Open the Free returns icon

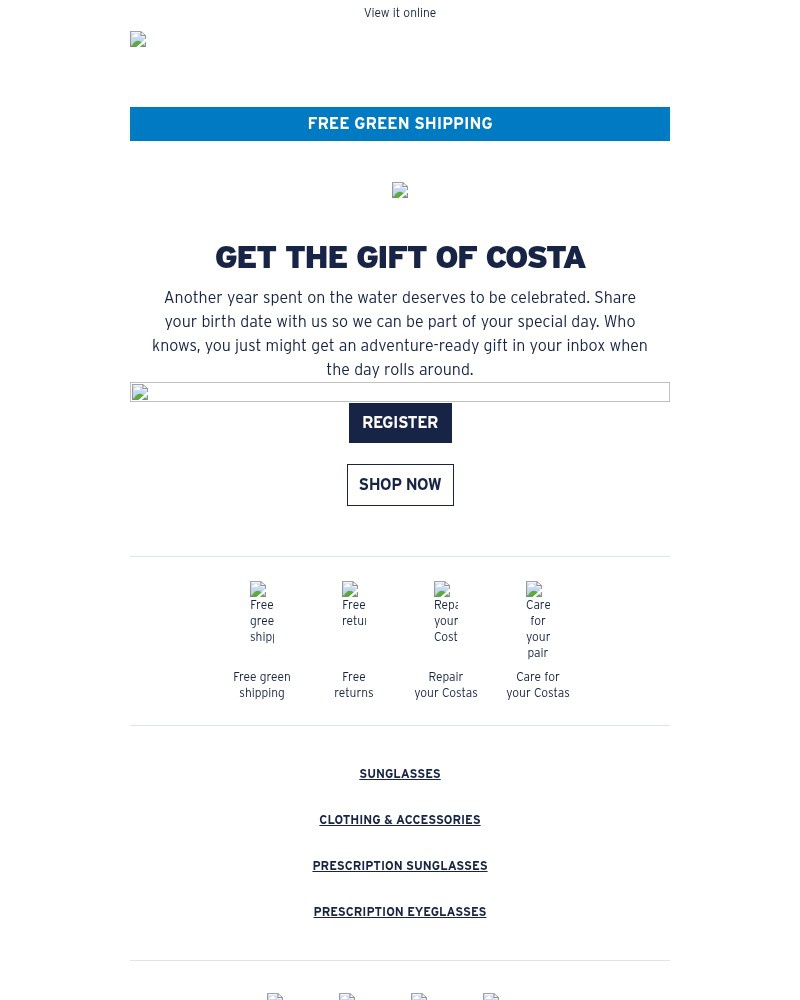coord(353,605)
